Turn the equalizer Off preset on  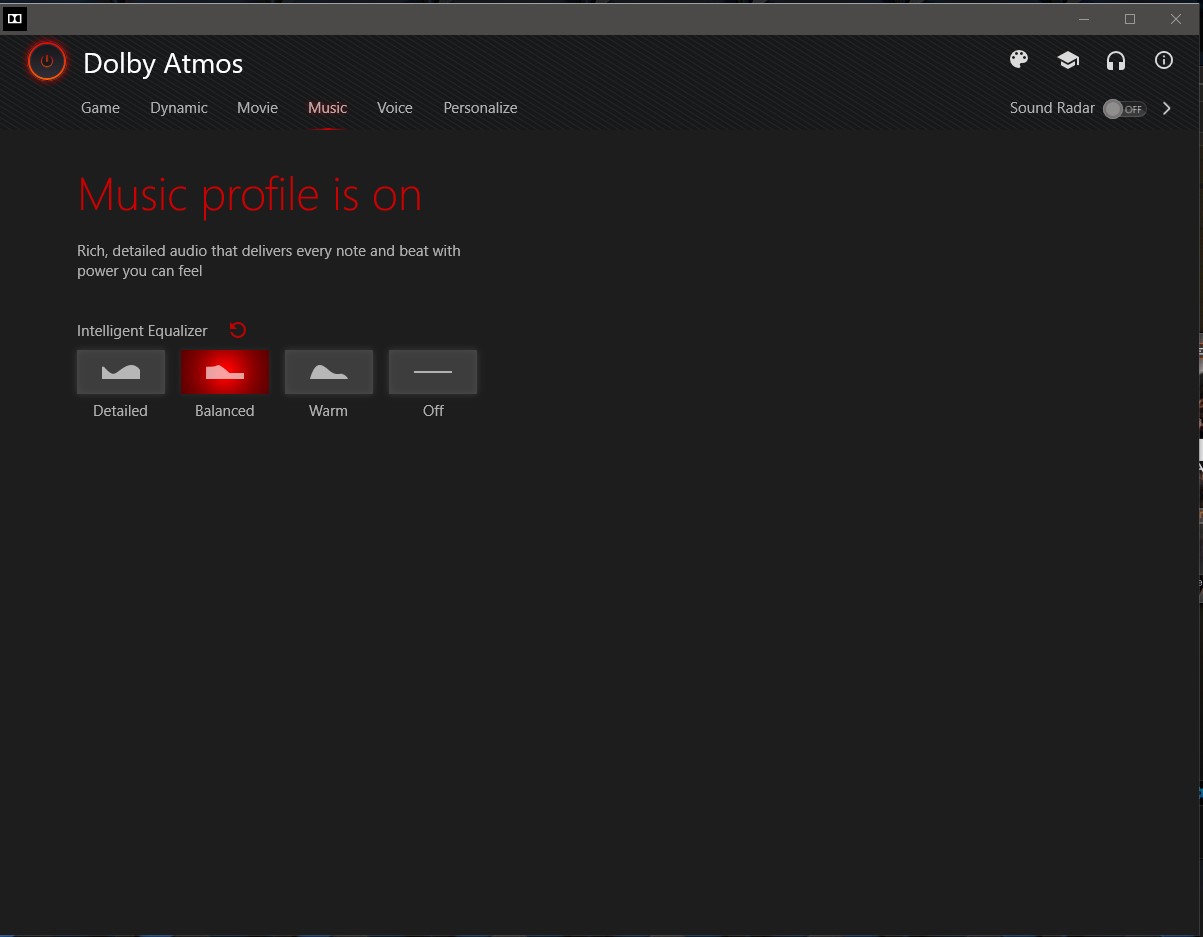coord(433,372)
